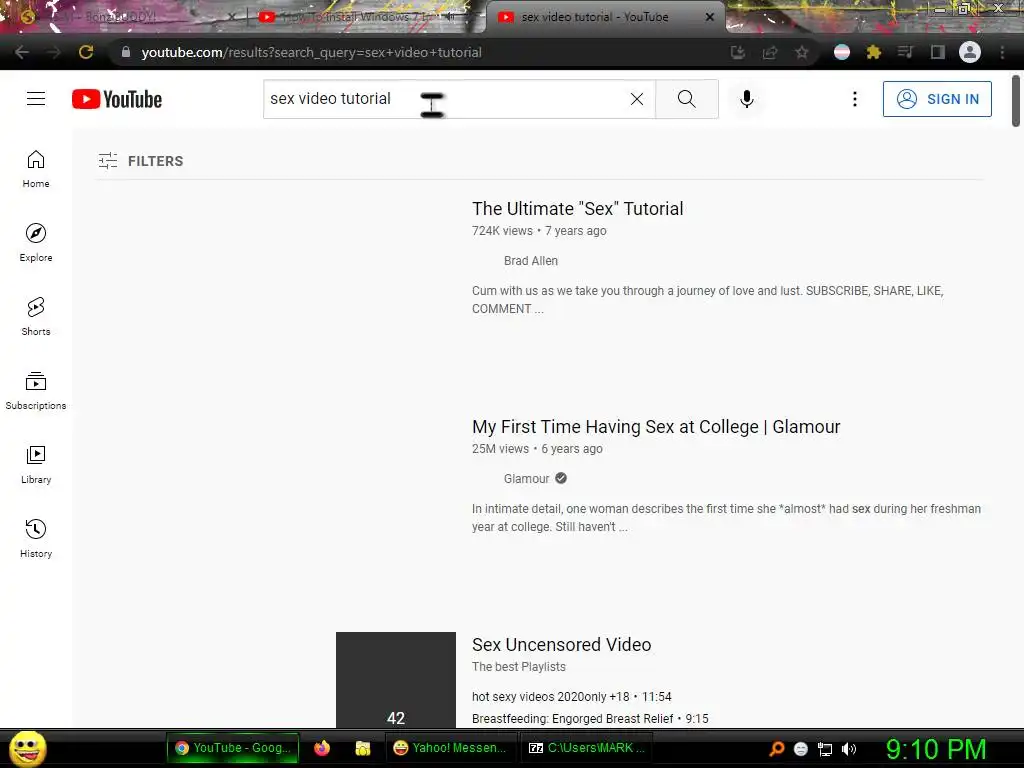The image size is (1024, 768).
Task: Open the Glamour college story video title
Action: tap(656, 426)
